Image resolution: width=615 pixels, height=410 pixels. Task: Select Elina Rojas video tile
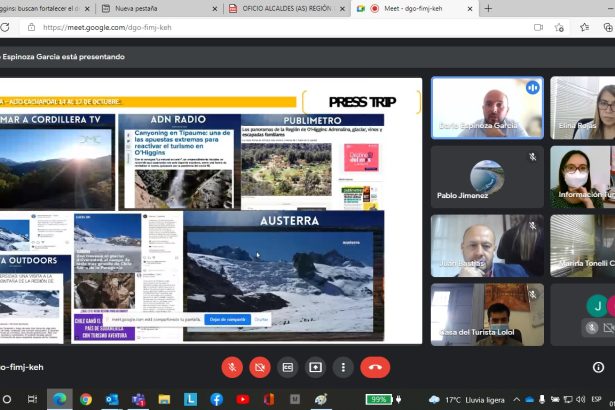(582, 108)
